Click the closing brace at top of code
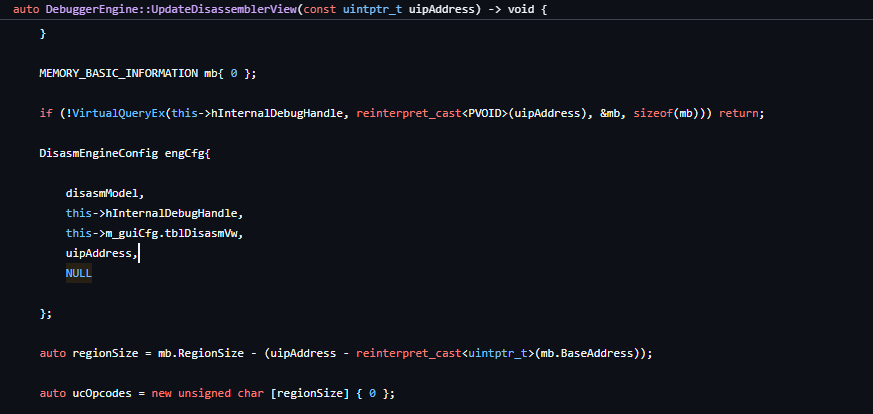 tap(43, 33)
